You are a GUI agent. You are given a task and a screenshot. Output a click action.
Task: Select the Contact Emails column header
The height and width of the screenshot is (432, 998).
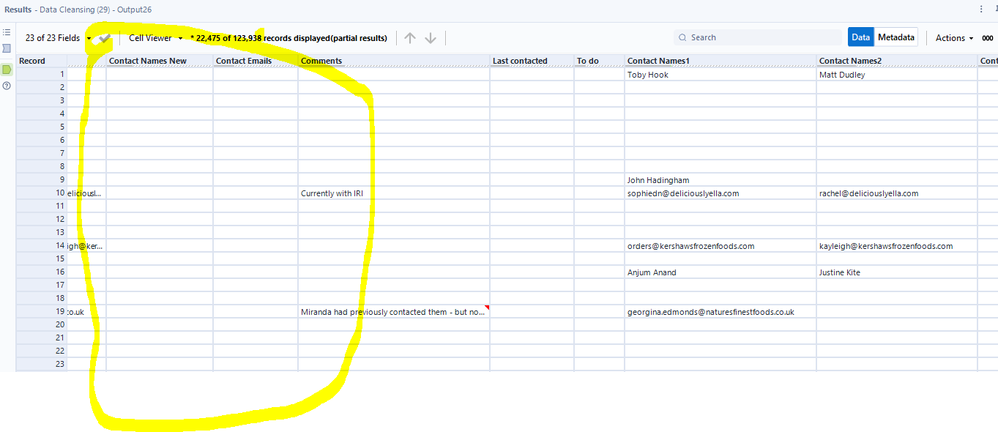point(255,61)
